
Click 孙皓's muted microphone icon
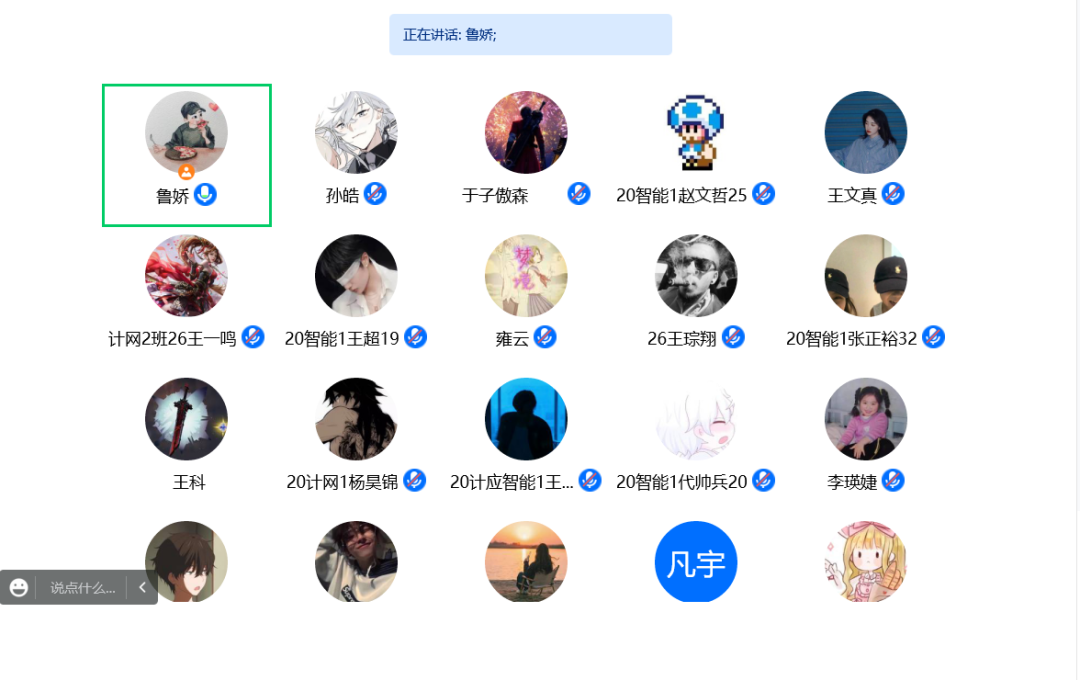(x=375, y=194)
